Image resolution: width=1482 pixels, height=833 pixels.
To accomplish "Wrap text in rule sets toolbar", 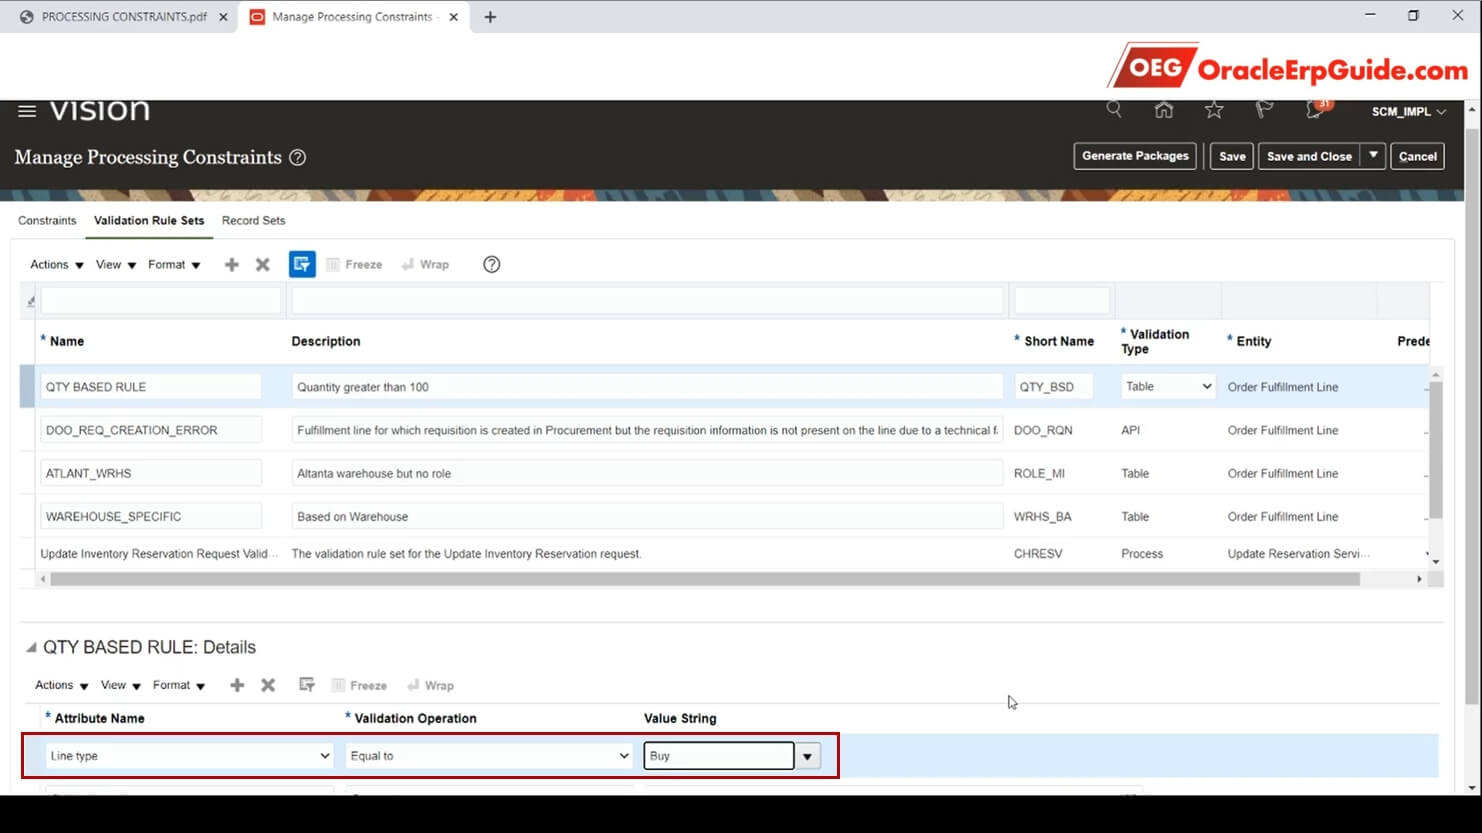I will (x=425, y=264).
